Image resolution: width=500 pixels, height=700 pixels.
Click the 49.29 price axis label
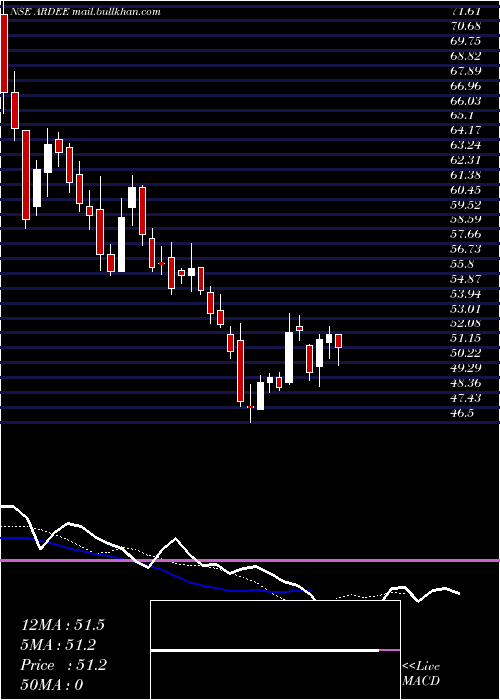[x=466, y=368]
